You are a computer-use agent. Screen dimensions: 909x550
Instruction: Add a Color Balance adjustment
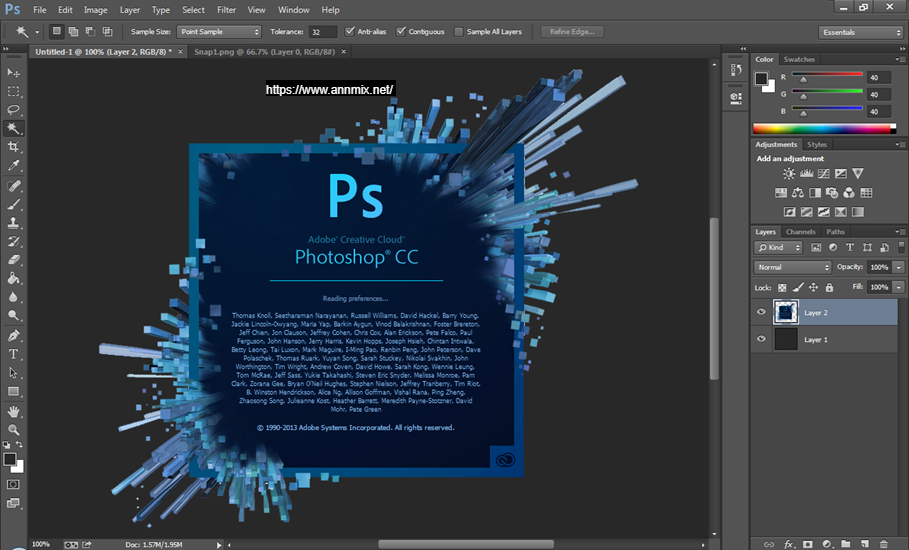click(x=798, y=192)
